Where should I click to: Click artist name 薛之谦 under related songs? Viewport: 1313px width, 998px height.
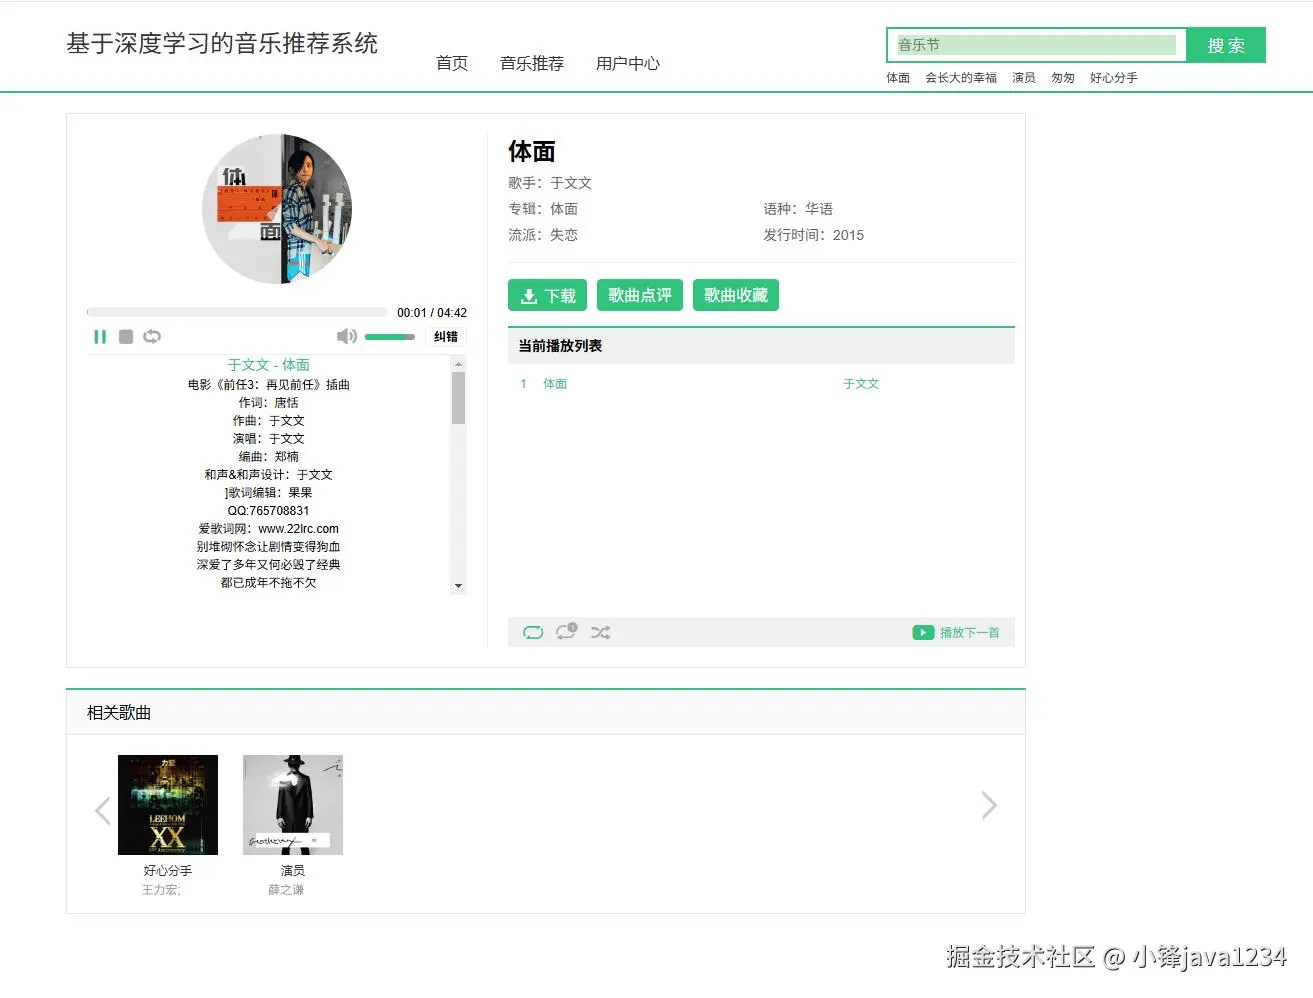286,890
